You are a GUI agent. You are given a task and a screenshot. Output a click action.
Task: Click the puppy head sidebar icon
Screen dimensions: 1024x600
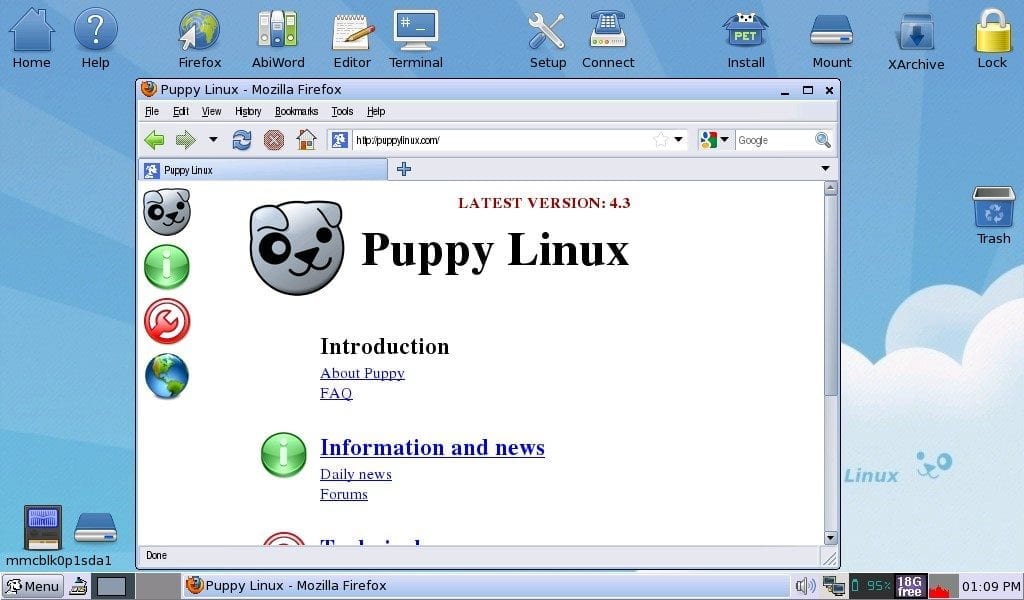click(167, 212)
